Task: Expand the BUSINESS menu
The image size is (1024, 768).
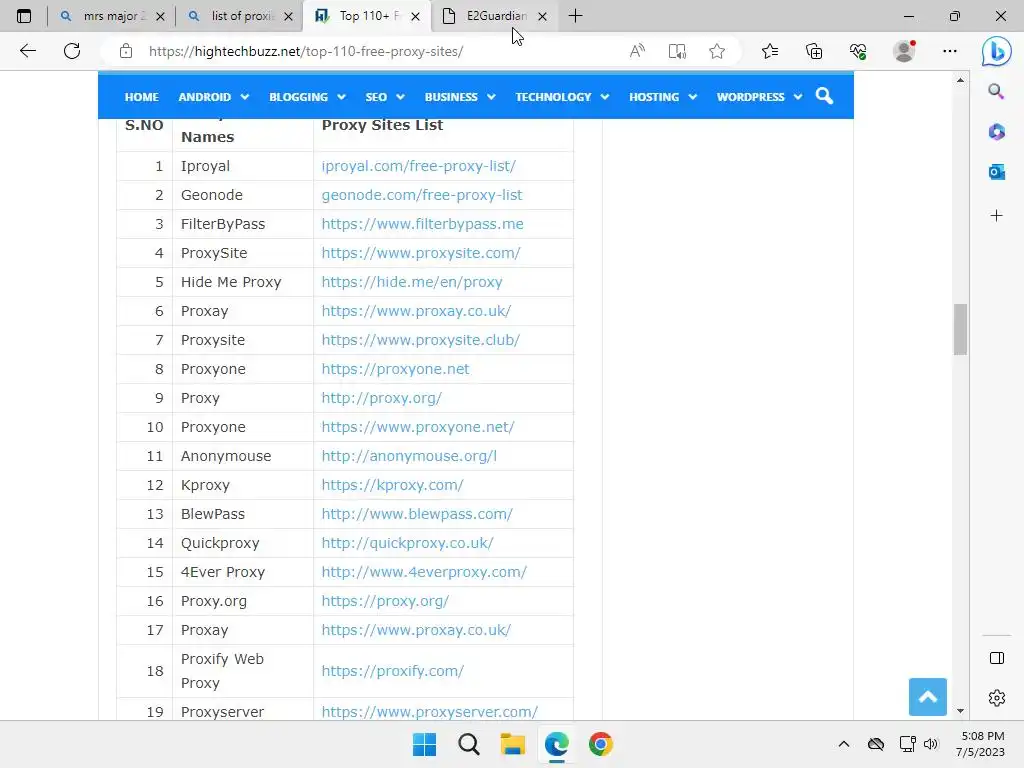Action: click(x=460, y=97)
